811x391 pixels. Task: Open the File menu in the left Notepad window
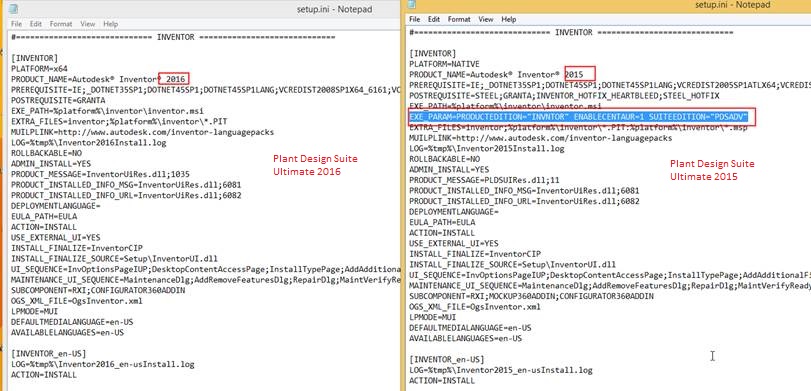tap(16, 24)
